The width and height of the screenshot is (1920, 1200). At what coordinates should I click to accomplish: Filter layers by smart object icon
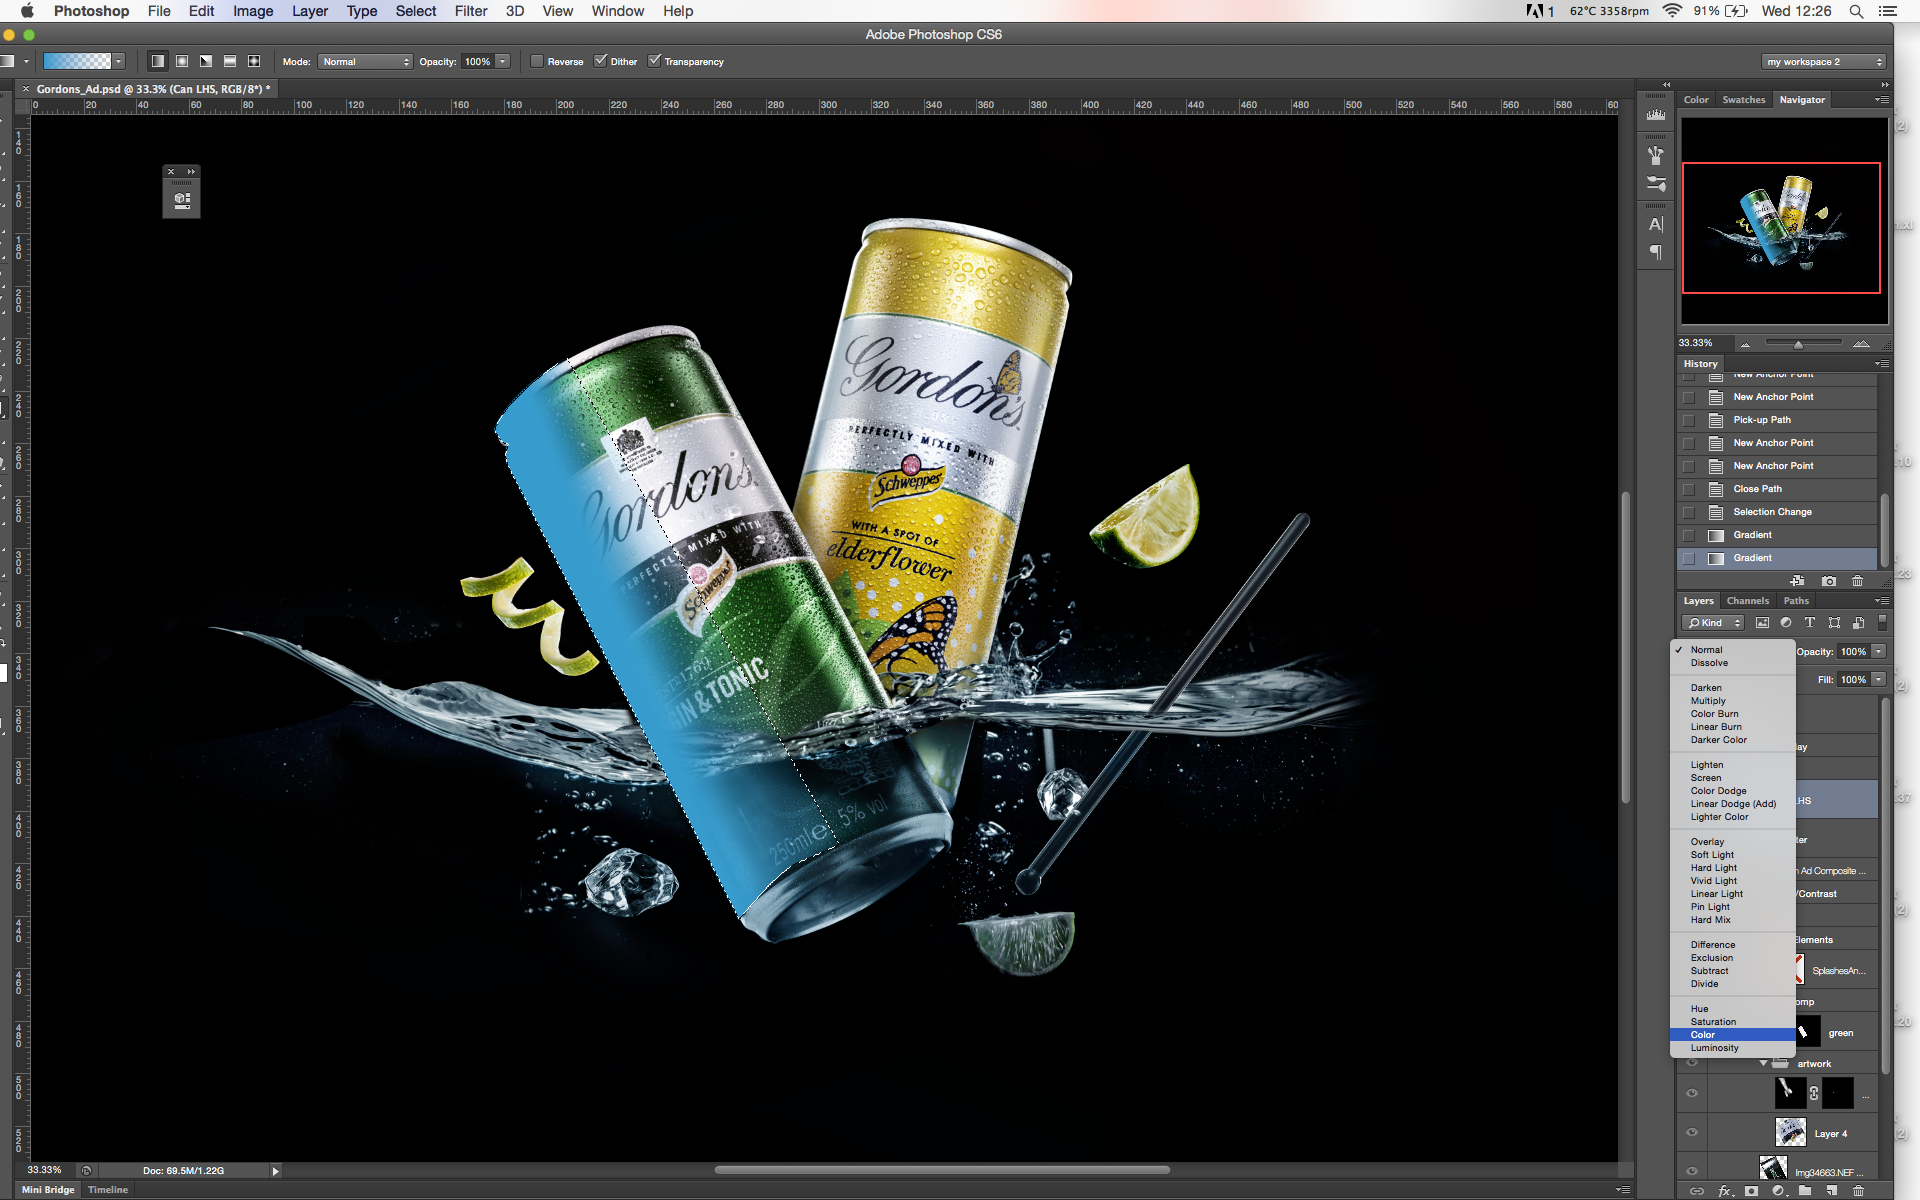coord(1858,623)
